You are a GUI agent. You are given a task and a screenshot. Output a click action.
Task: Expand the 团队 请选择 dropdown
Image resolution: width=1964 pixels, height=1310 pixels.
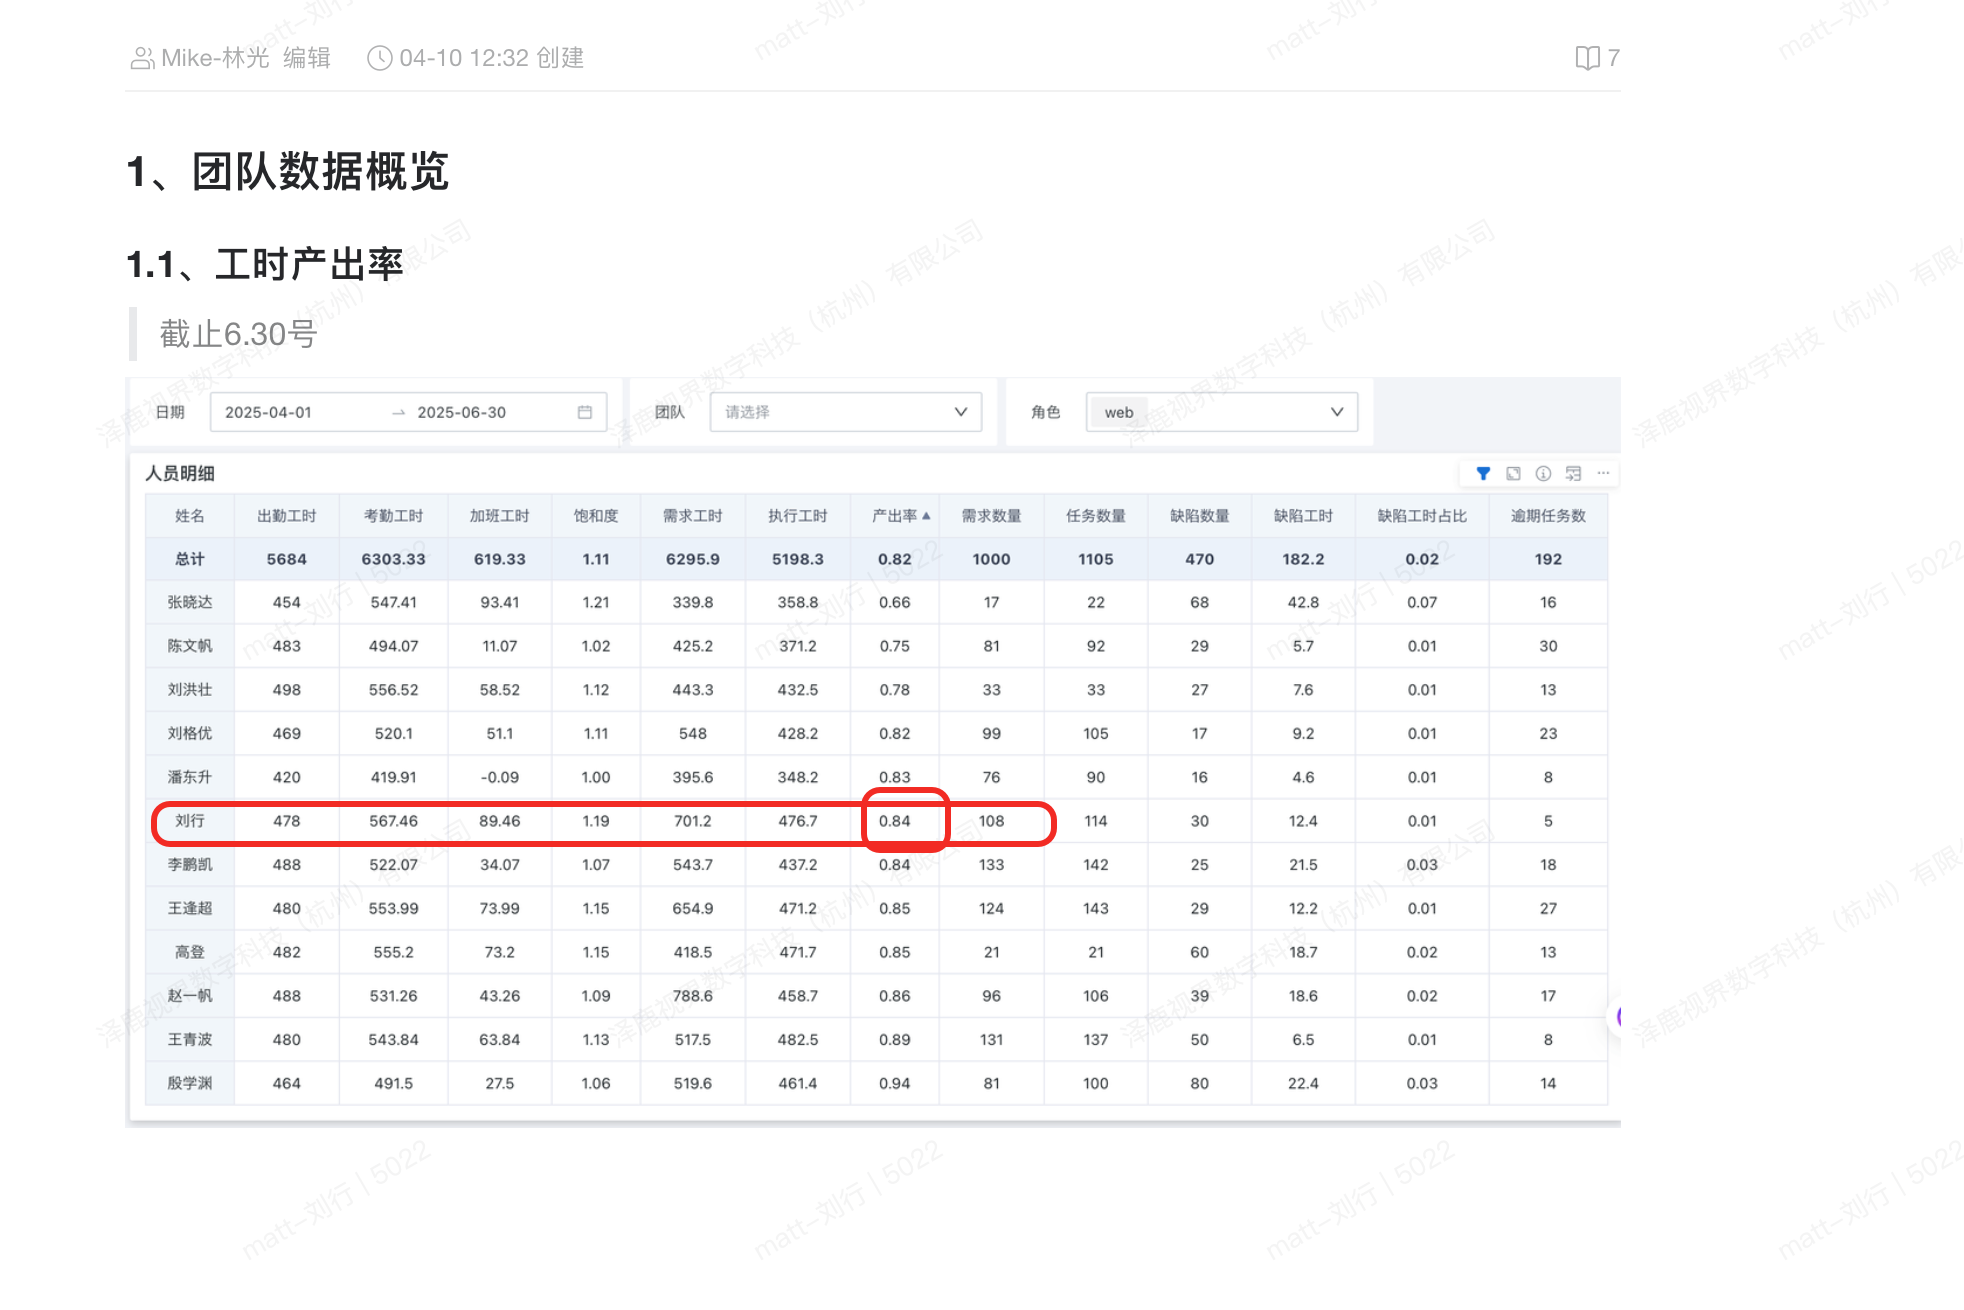point(846,412)
